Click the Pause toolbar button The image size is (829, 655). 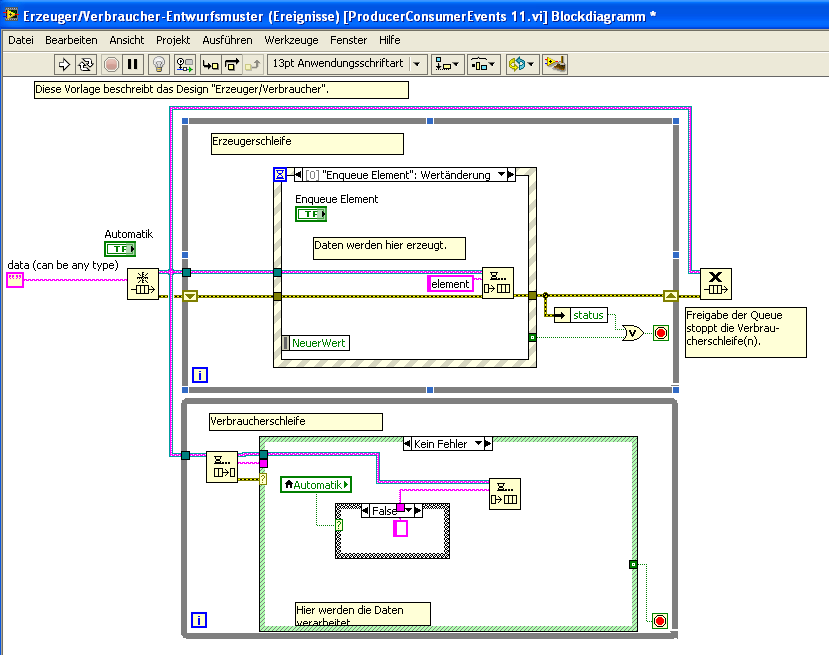(x=133, y=64)
